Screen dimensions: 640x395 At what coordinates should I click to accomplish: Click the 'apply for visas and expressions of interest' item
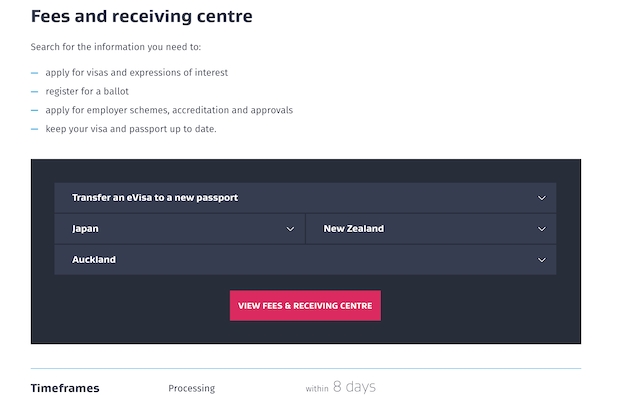pos(136,73)
